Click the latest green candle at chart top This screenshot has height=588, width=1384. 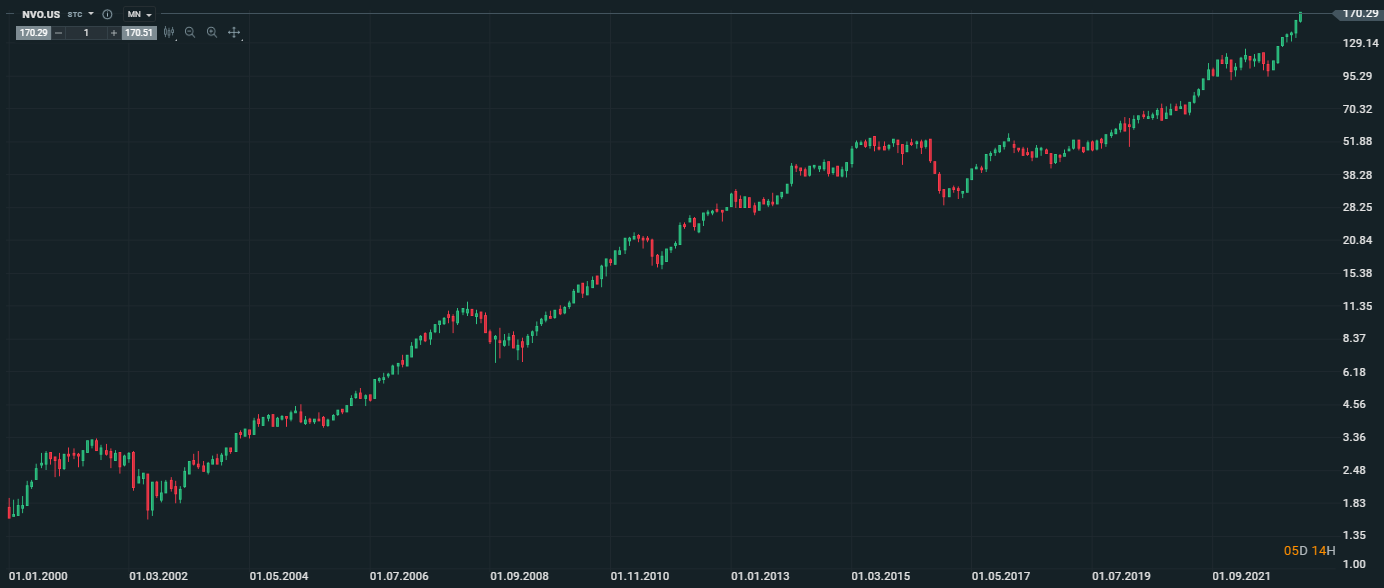1300,17
